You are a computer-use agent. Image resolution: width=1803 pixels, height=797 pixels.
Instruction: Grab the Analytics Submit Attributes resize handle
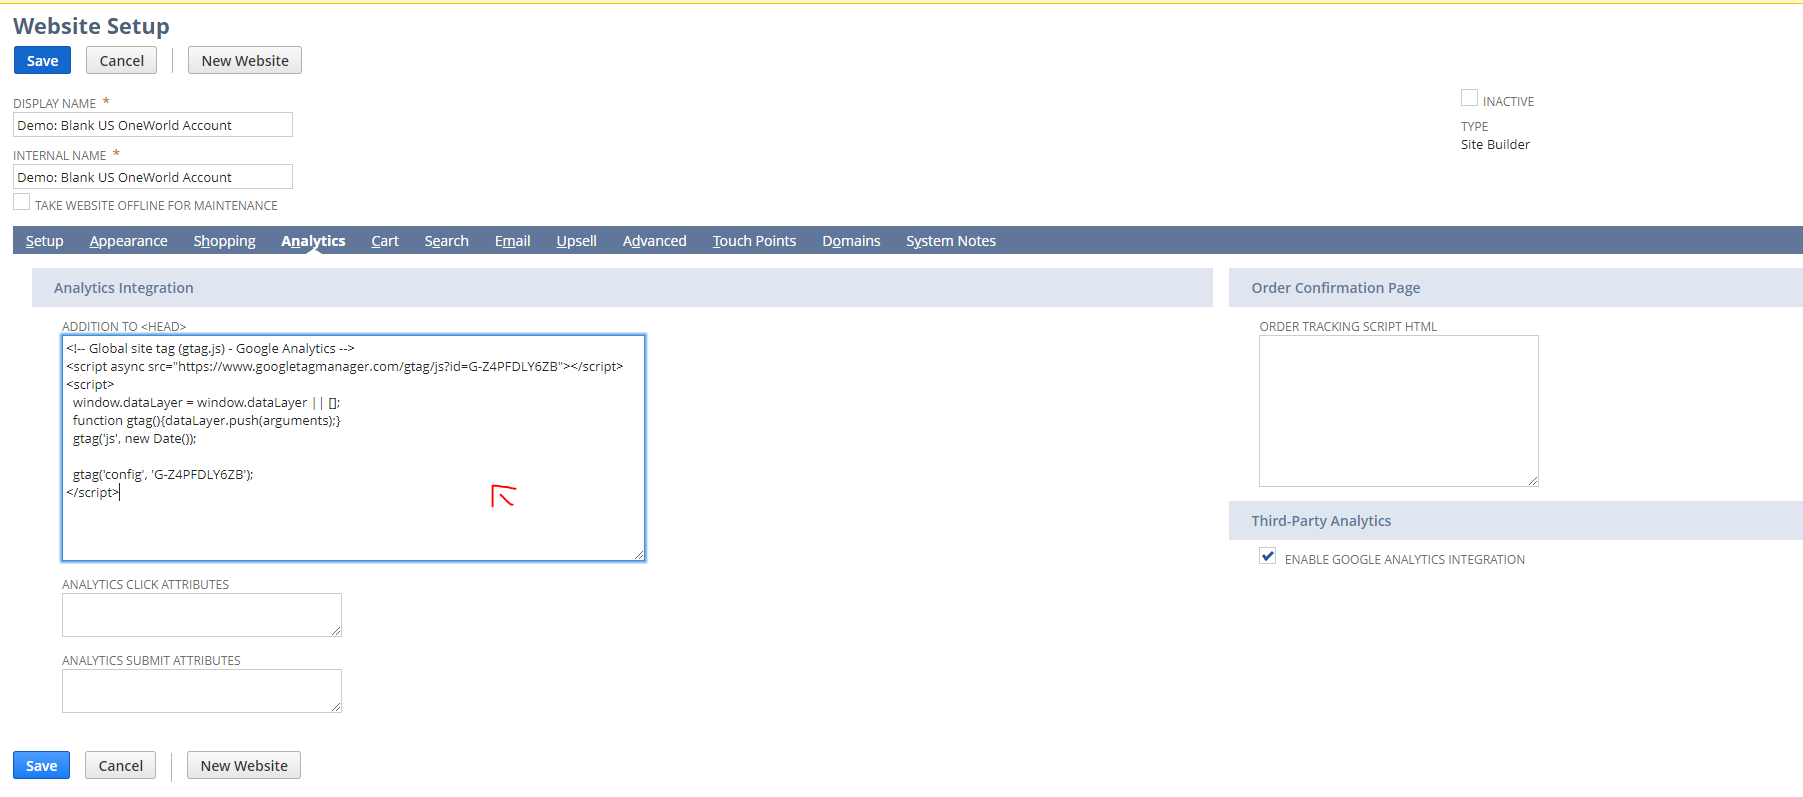(x=335, y=706)
